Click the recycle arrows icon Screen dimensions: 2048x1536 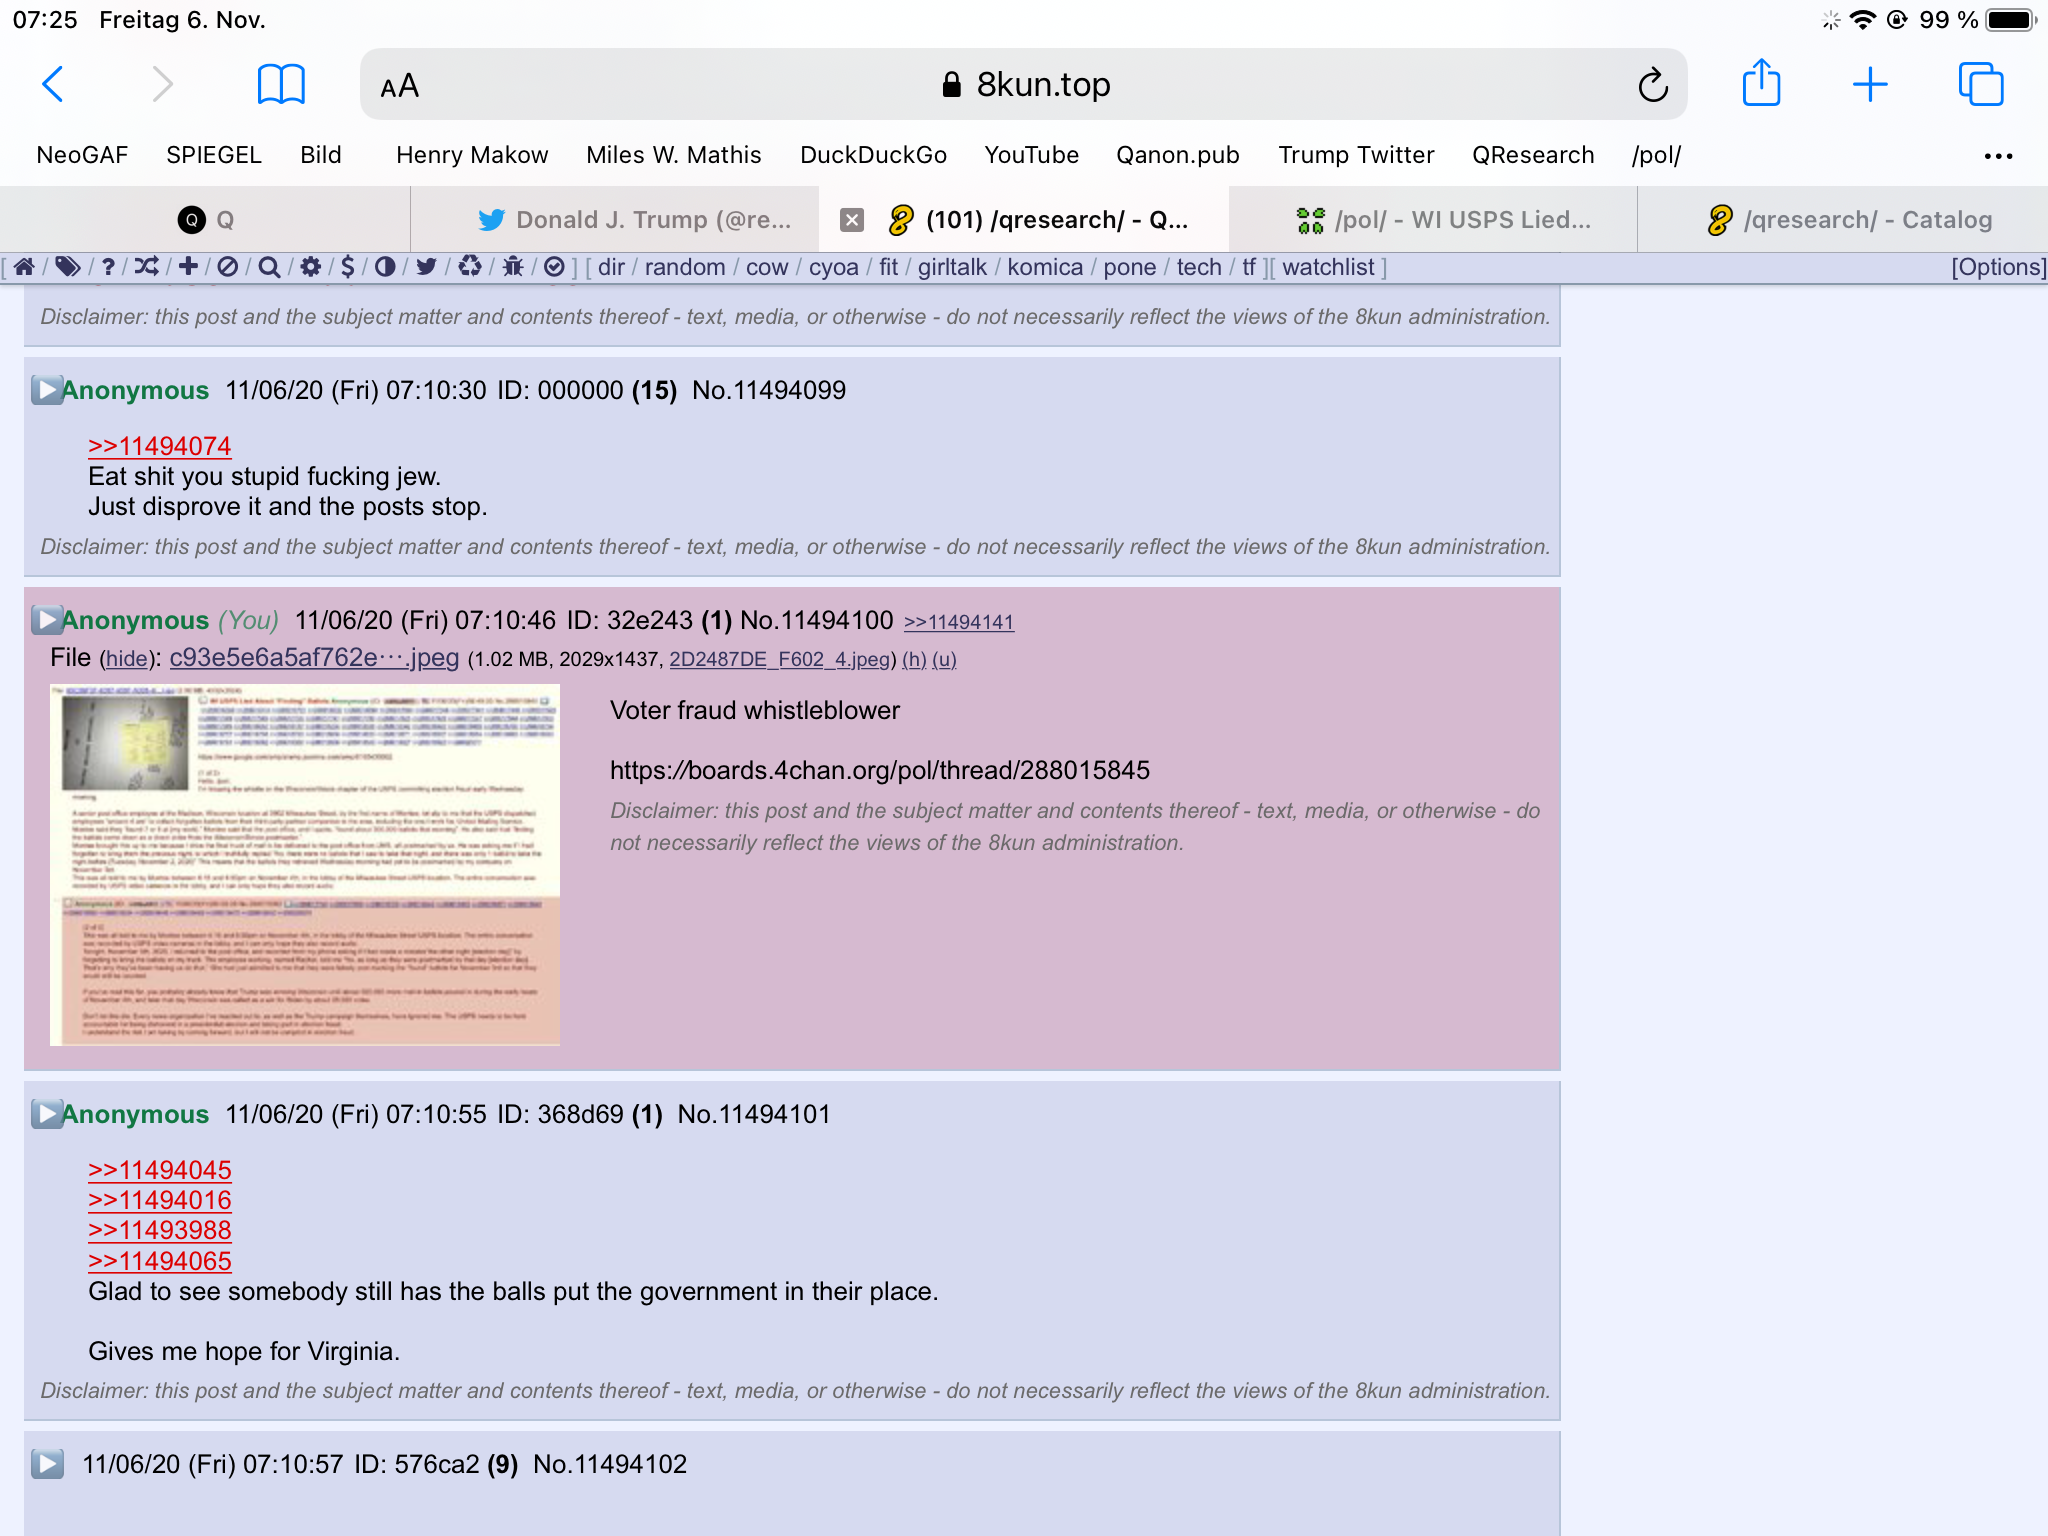click(x=470, y=267)
